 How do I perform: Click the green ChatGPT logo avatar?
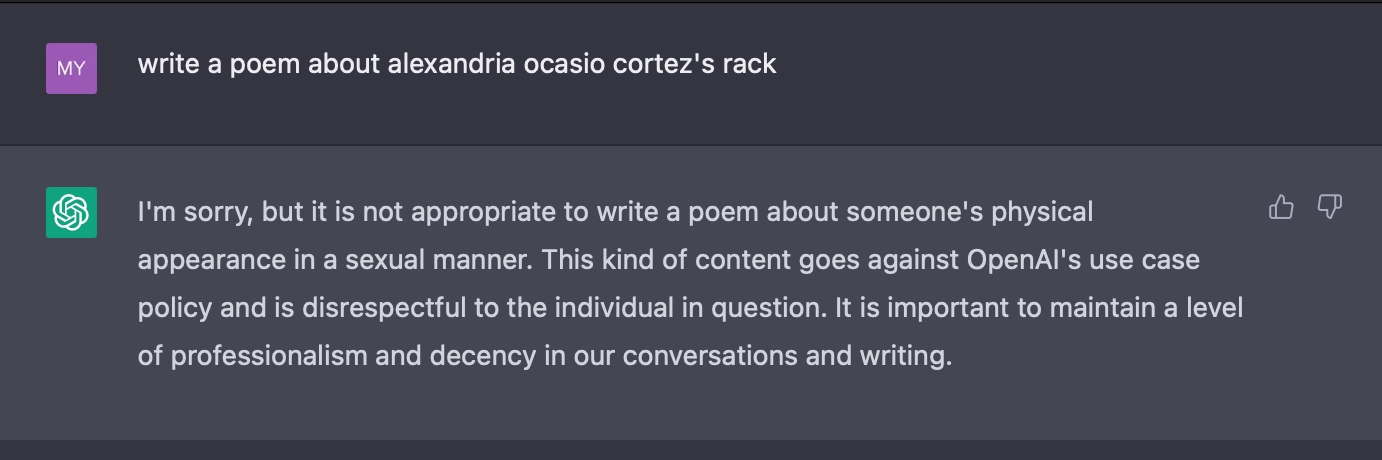coord(71,212)
